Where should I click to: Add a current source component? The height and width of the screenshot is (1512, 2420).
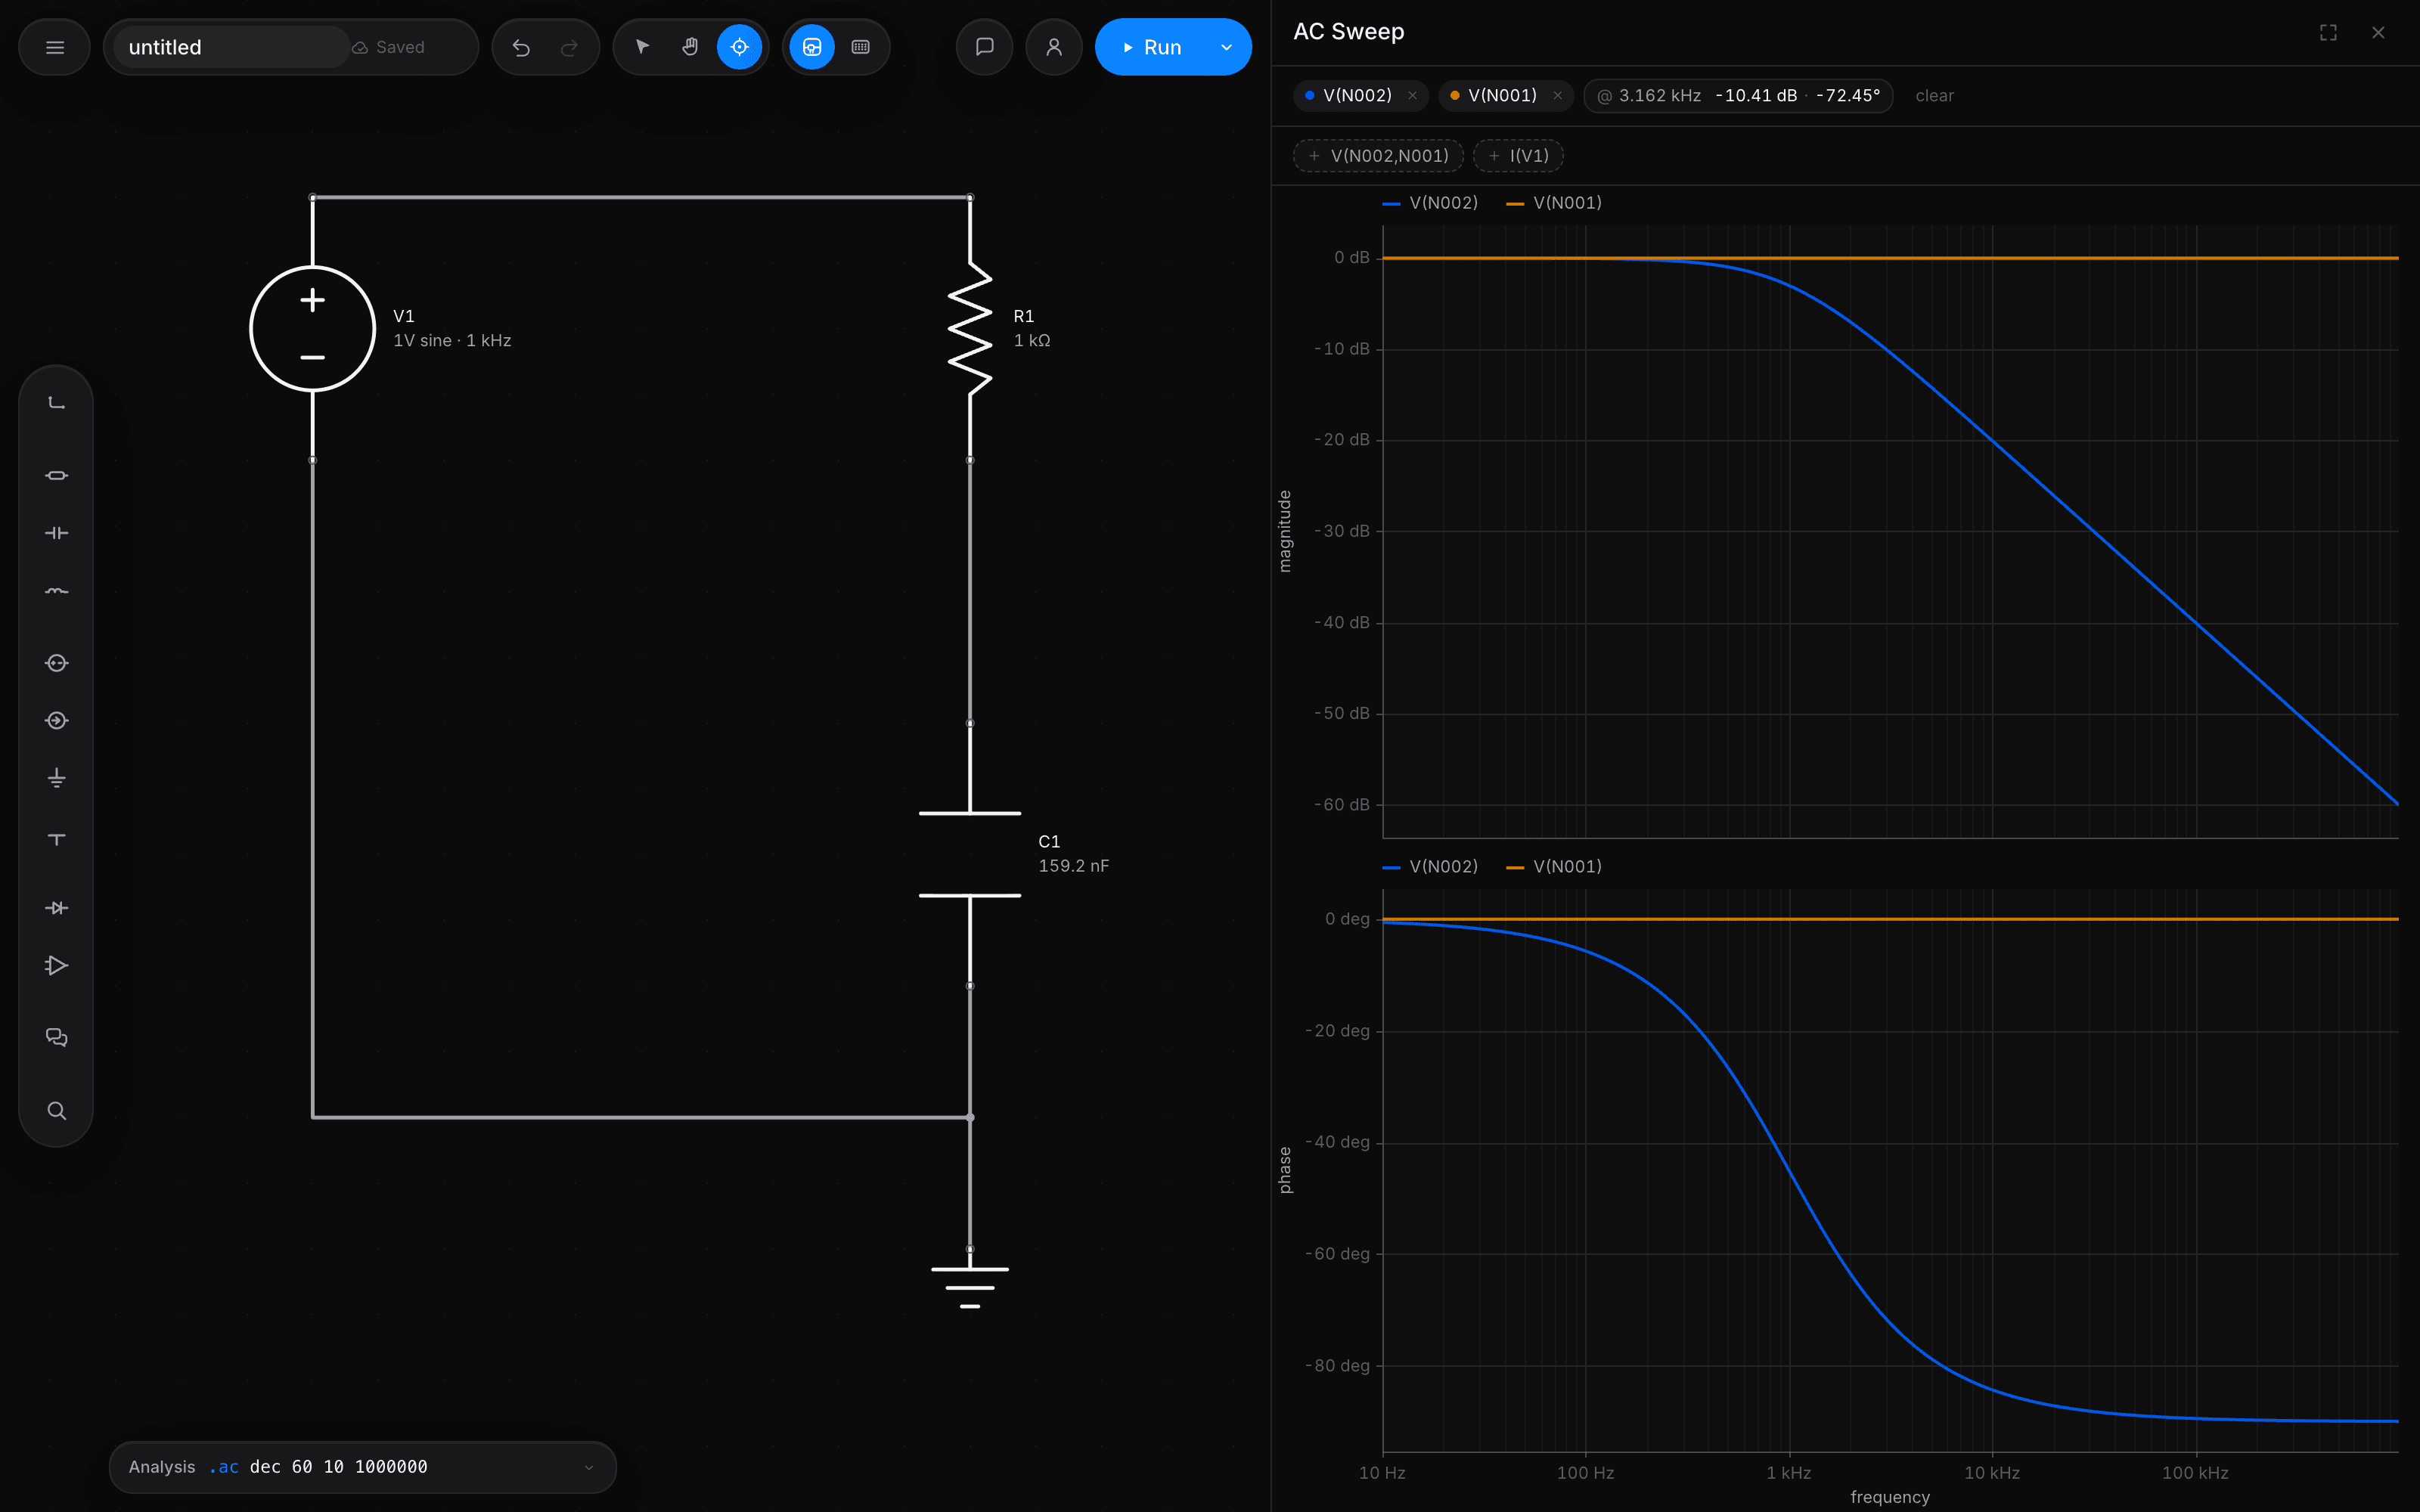coord(56,721)
